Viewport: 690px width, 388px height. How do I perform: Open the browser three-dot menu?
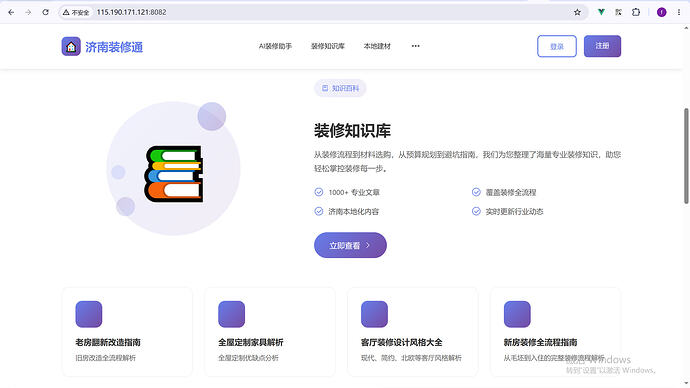pyautogui.click(x=679, y=12)
